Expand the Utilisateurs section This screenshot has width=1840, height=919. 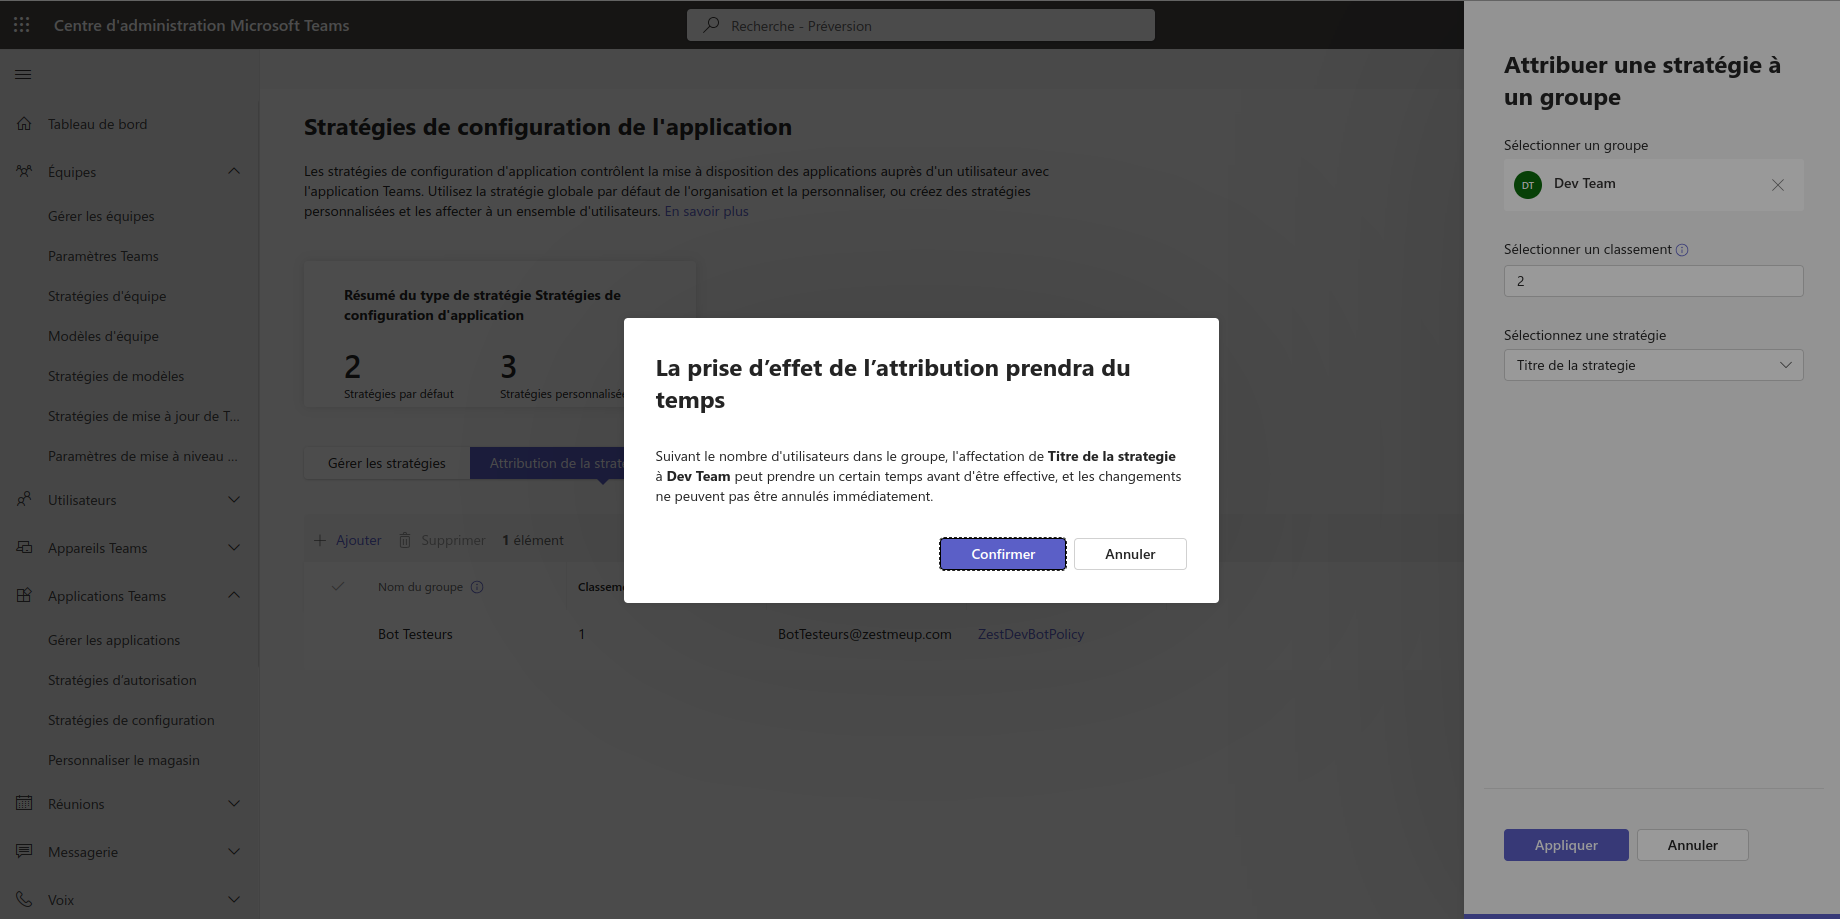click(x=233, y=500)
